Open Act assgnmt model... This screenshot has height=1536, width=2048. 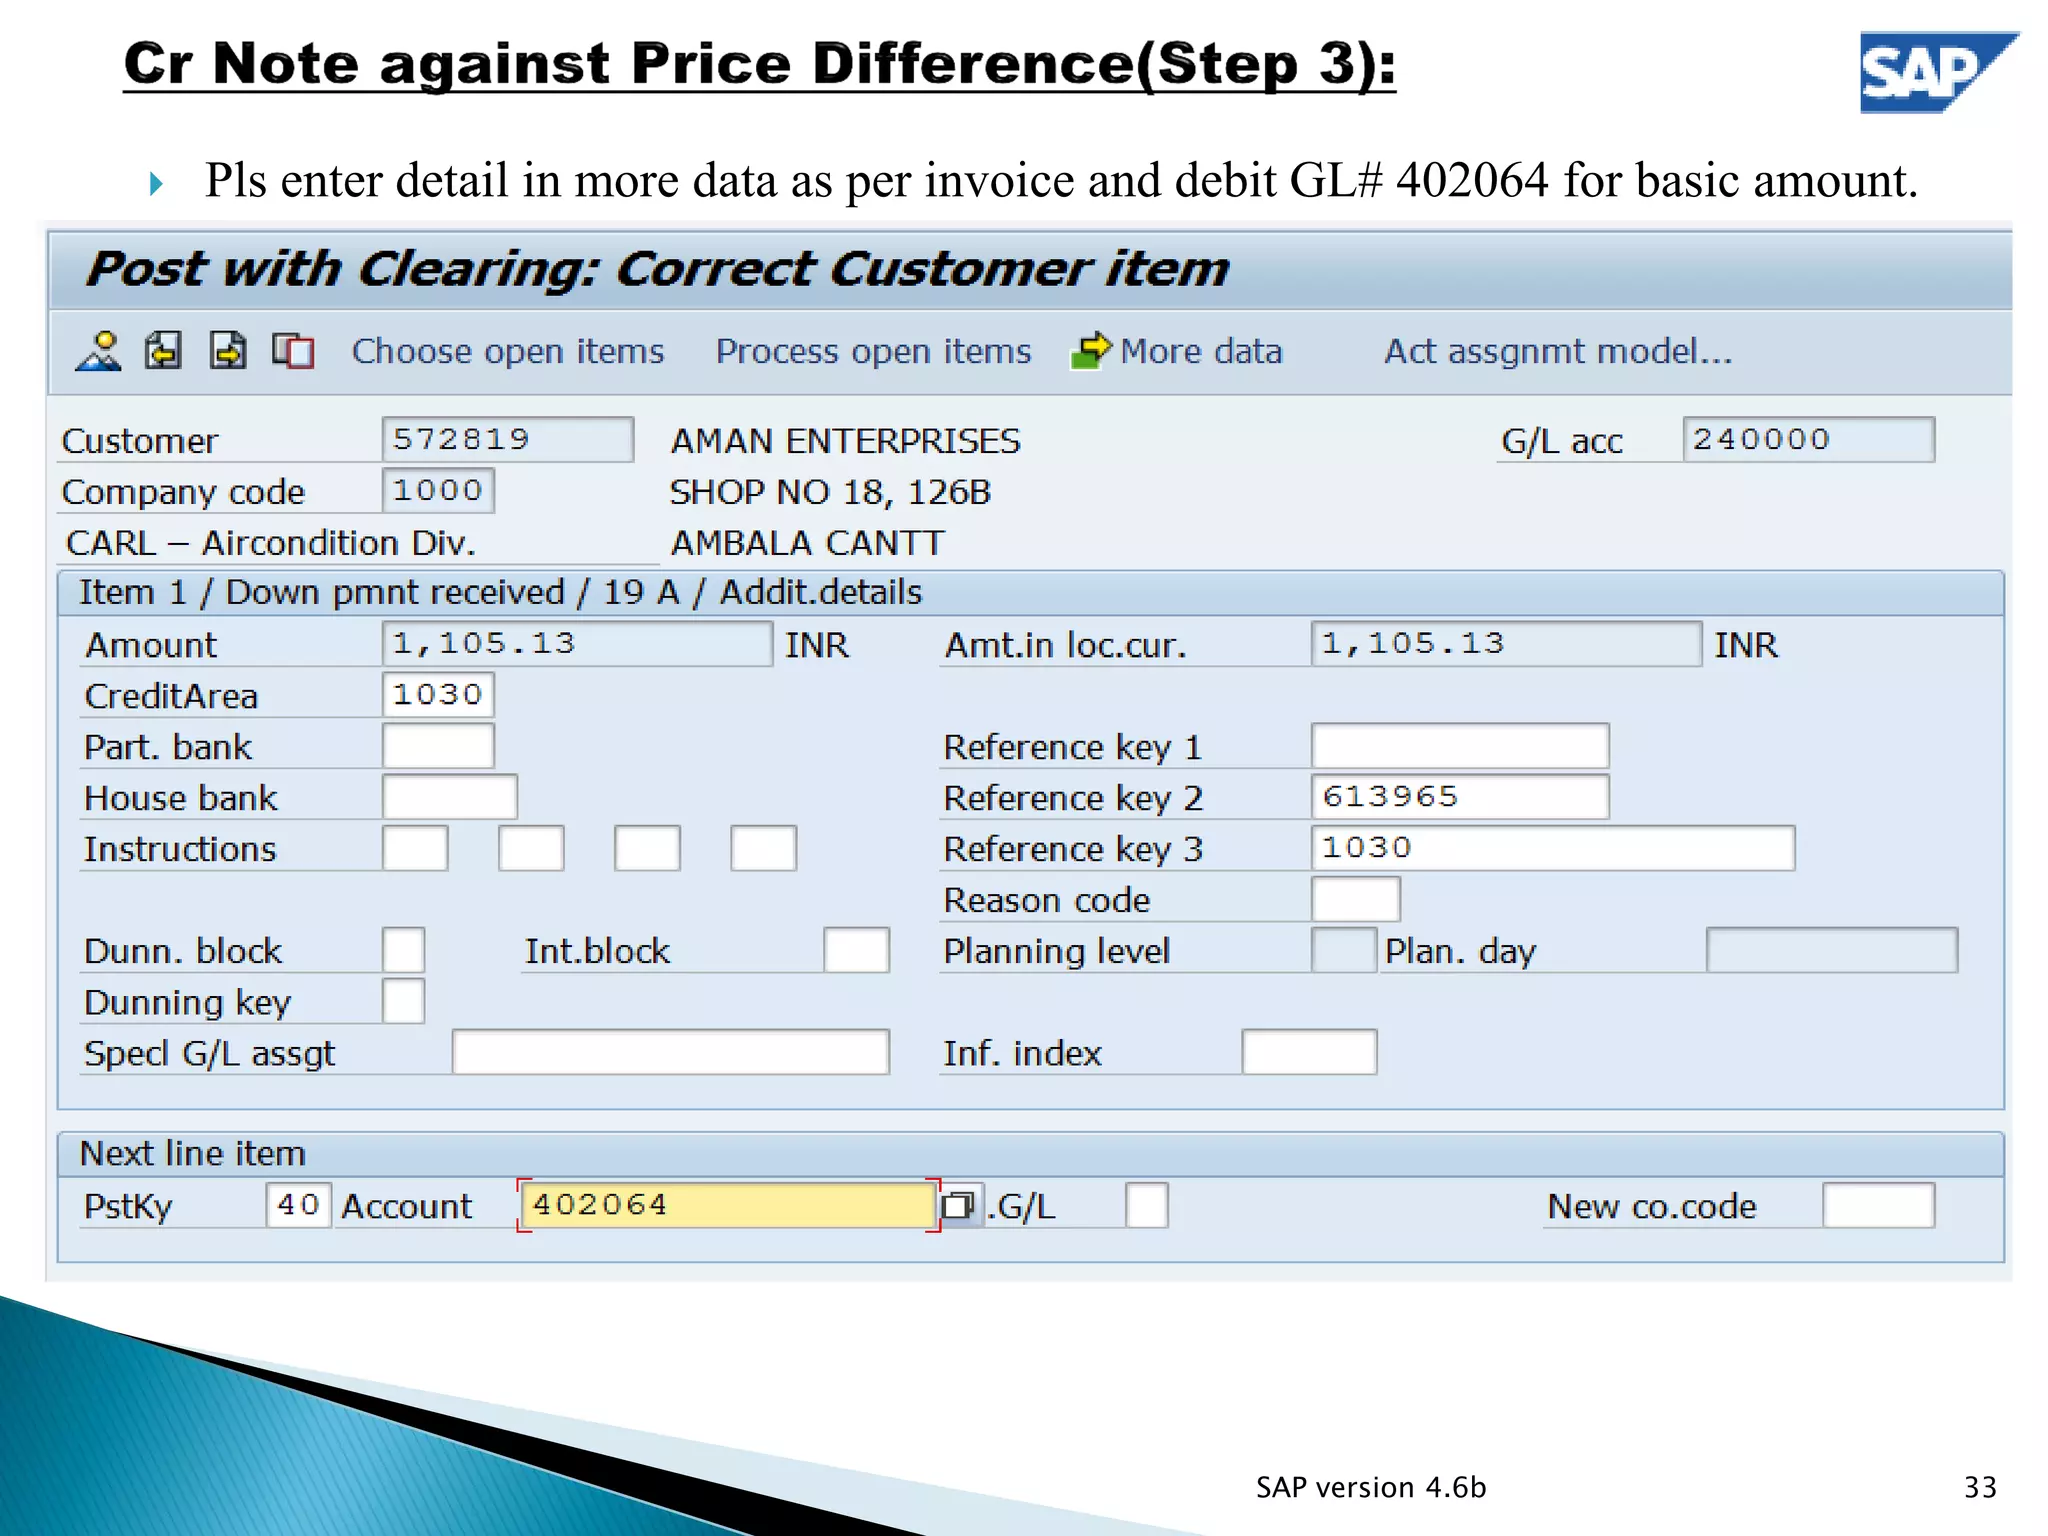point(1558,351)
